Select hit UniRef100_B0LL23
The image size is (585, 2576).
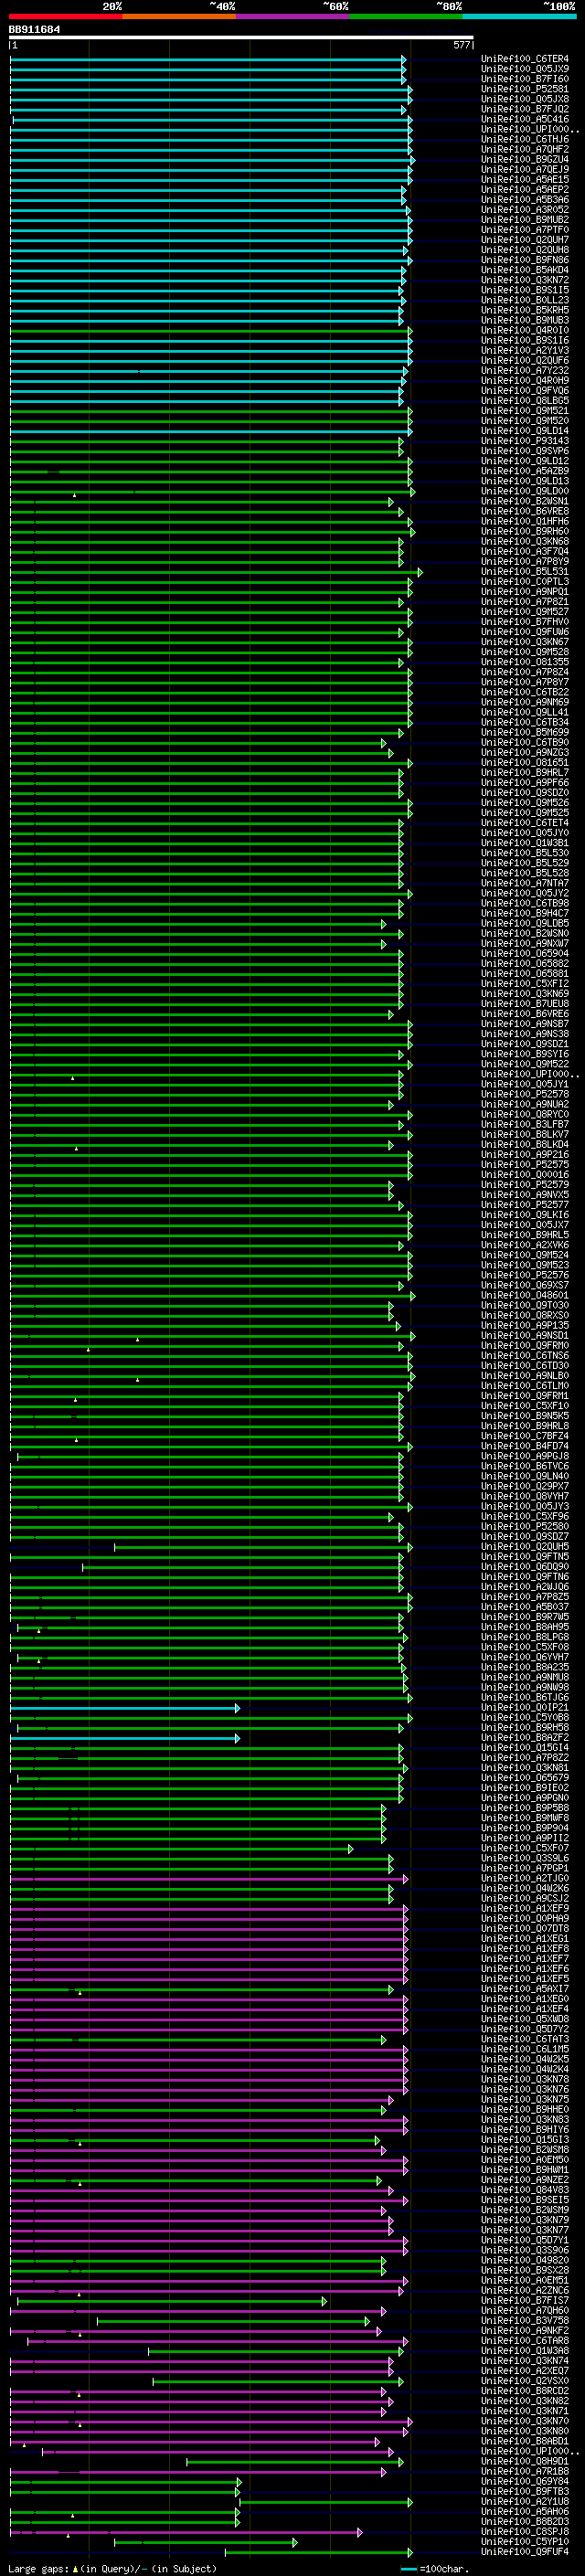pos(524,300)
